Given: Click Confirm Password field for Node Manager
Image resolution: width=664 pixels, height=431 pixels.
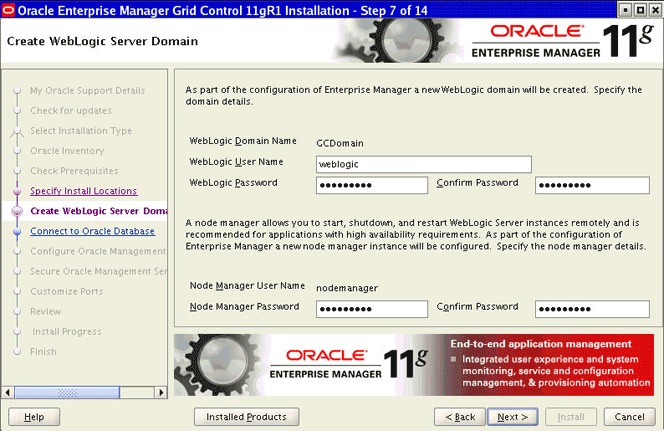Looking at the screenshot, I should pyautogui.click(x=592, y=309).
